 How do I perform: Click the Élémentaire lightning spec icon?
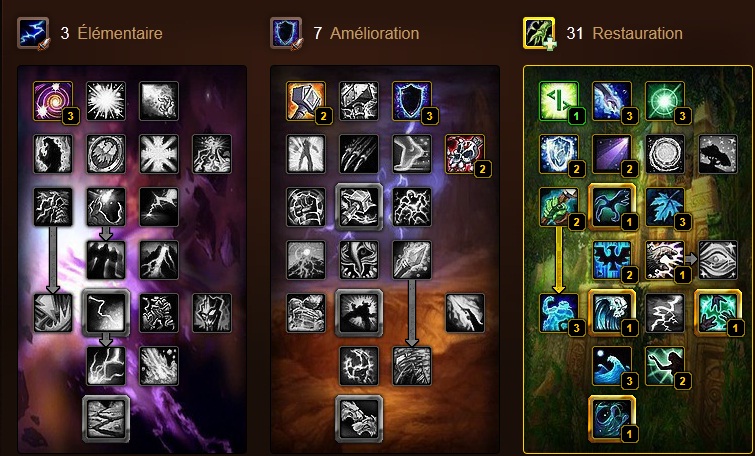(33, 33)
